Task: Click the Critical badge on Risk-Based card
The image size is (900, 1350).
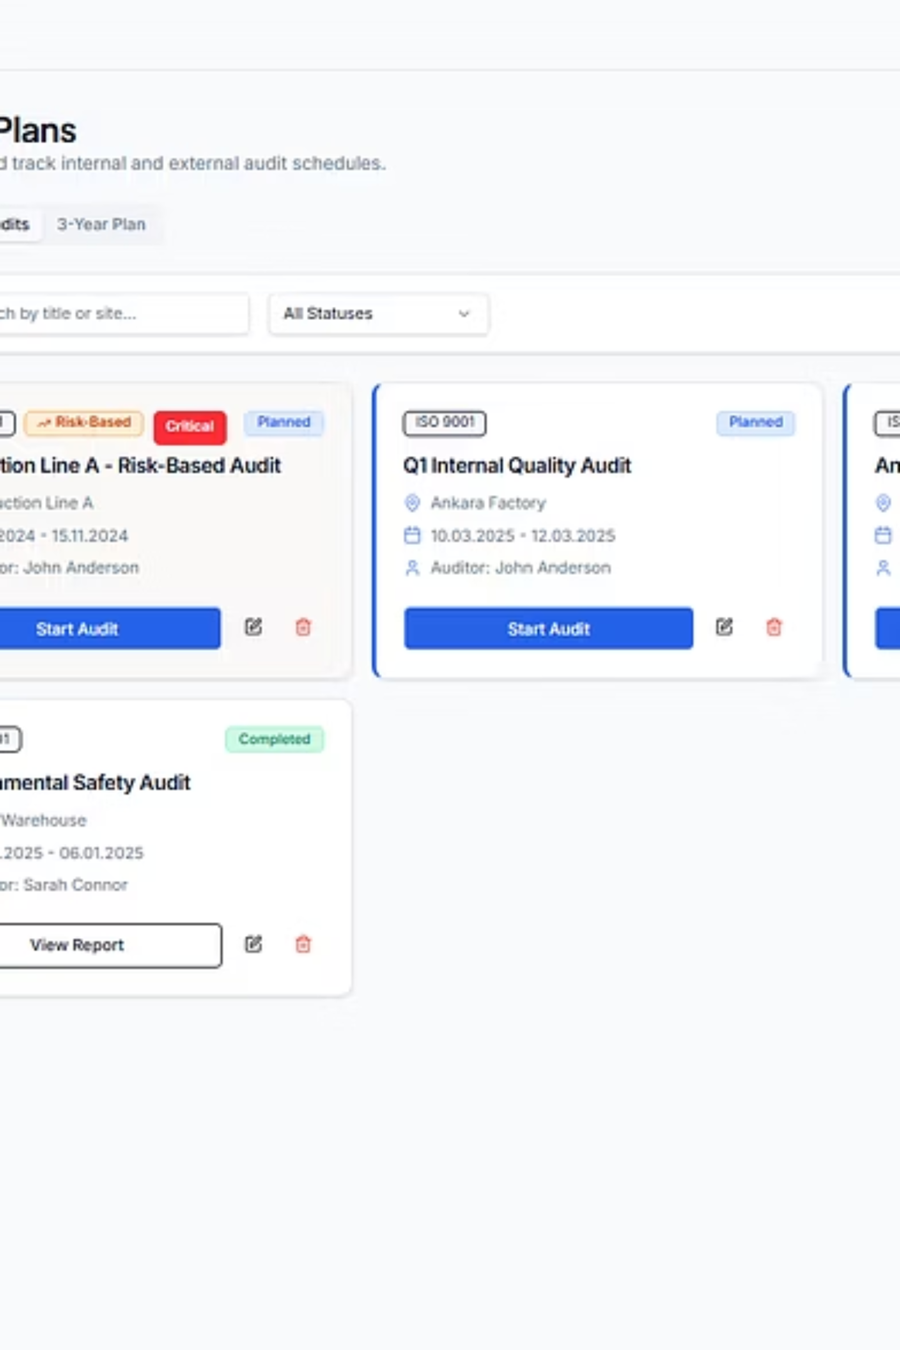Action: [x=189, y=426]
